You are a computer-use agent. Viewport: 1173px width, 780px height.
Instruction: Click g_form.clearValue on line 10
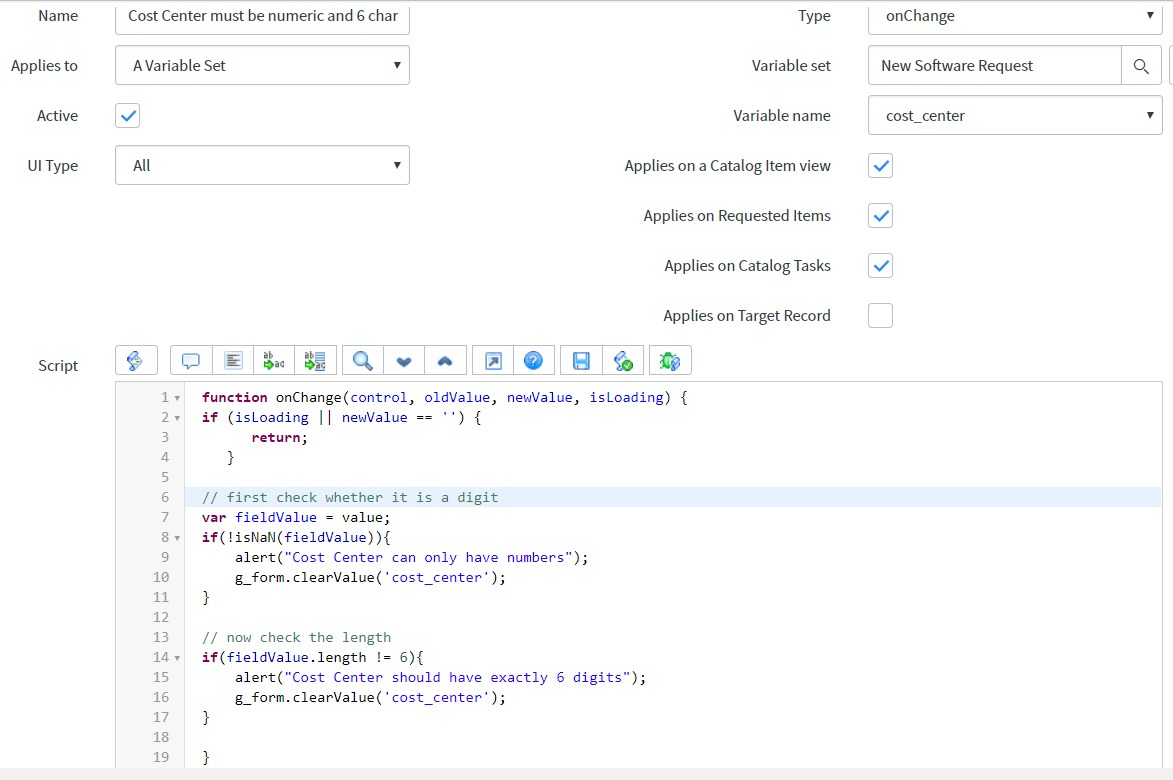pos(370,577)
